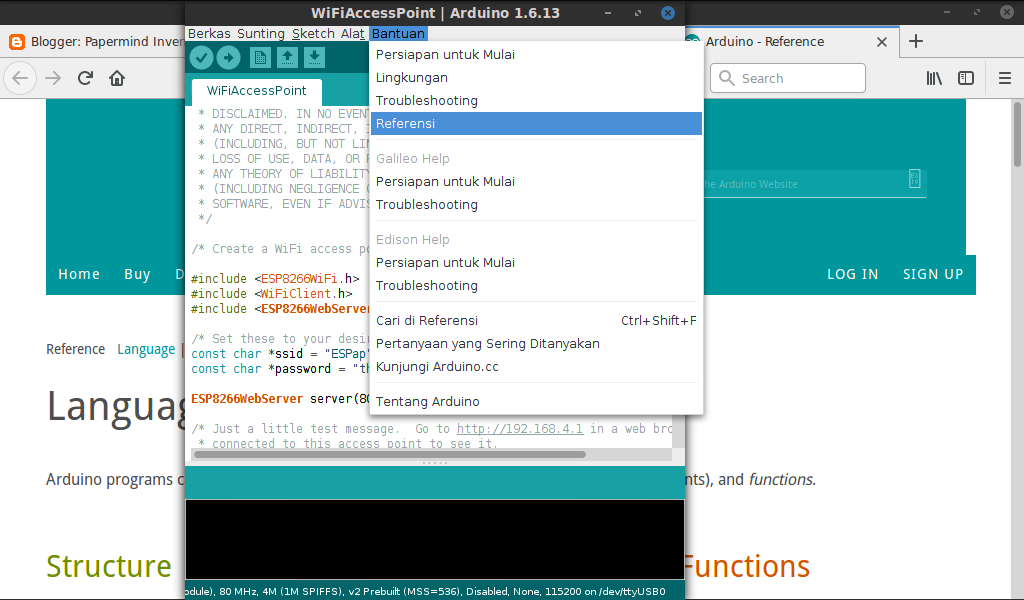Click the SIGN UP button
1024x600 pixels.
pos(932,273)
